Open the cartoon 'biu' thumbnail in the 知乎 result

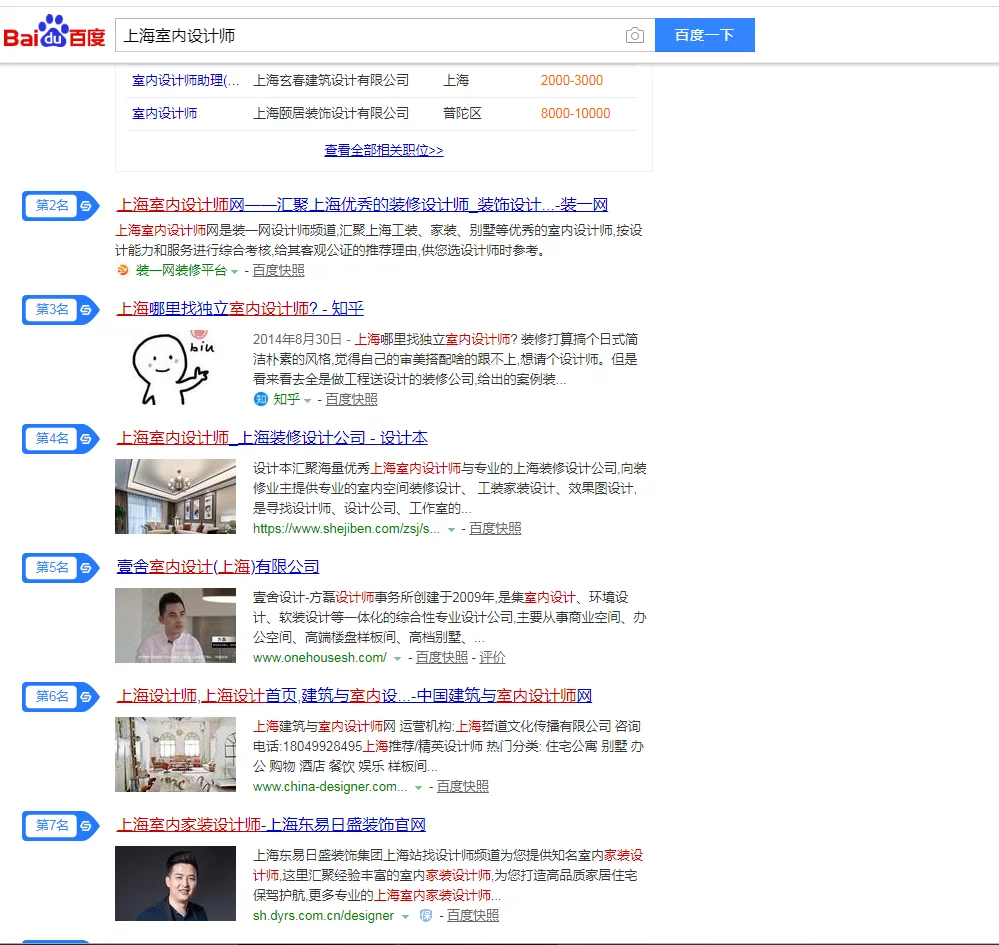point(175,368)
